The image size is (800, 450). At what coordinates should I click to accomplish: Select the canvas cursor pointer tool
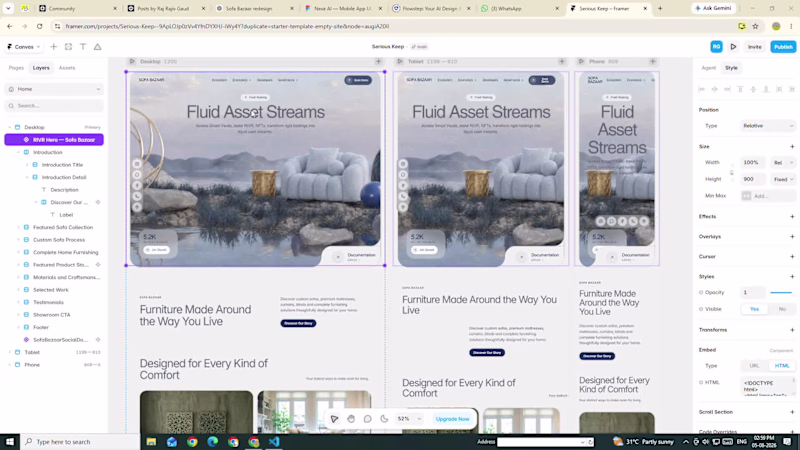[334, 419]
